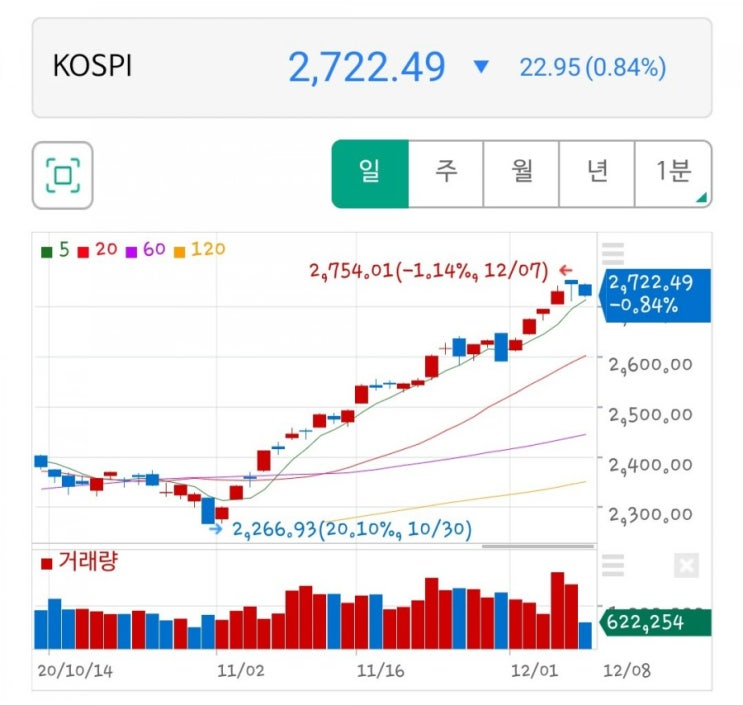Image resolution: width=743 pixels, height=705 pixels.
Task: Click the blue current price tag 2,722.49
Action: coord(655,295)
